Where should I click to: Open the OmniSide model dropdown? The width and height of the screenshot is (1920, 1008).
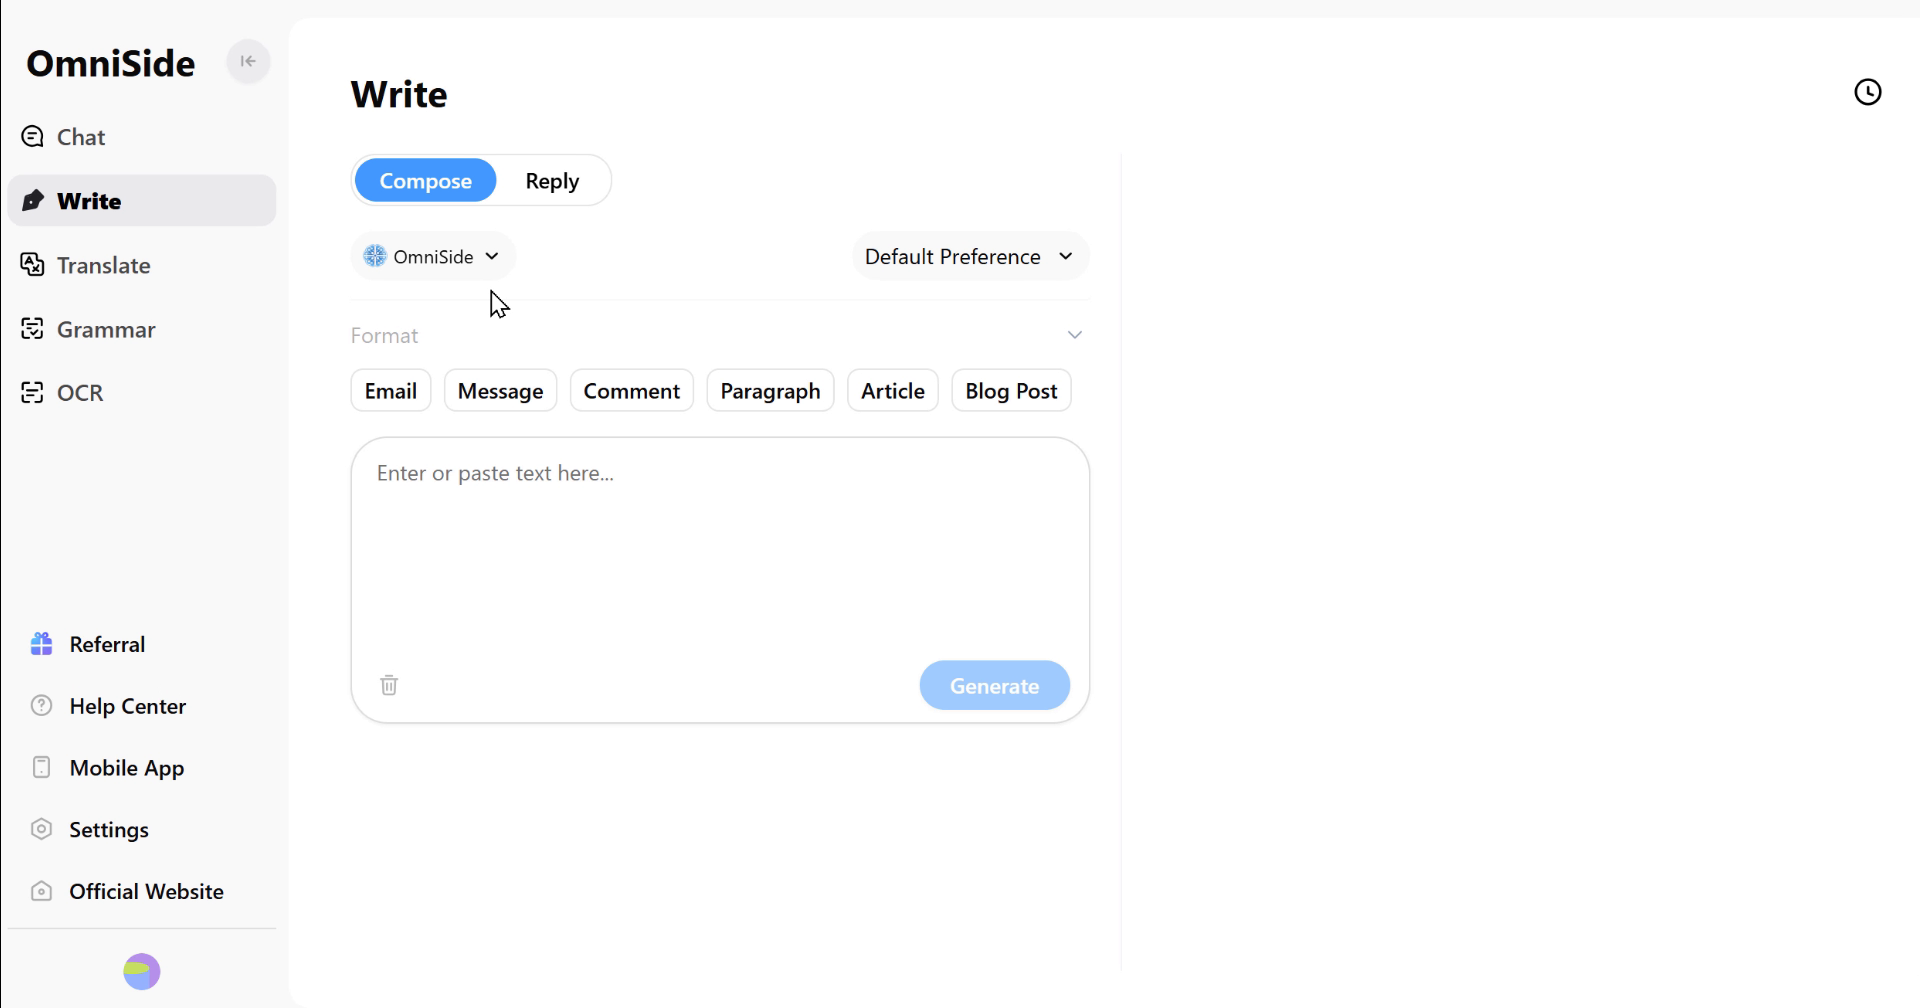432,257
